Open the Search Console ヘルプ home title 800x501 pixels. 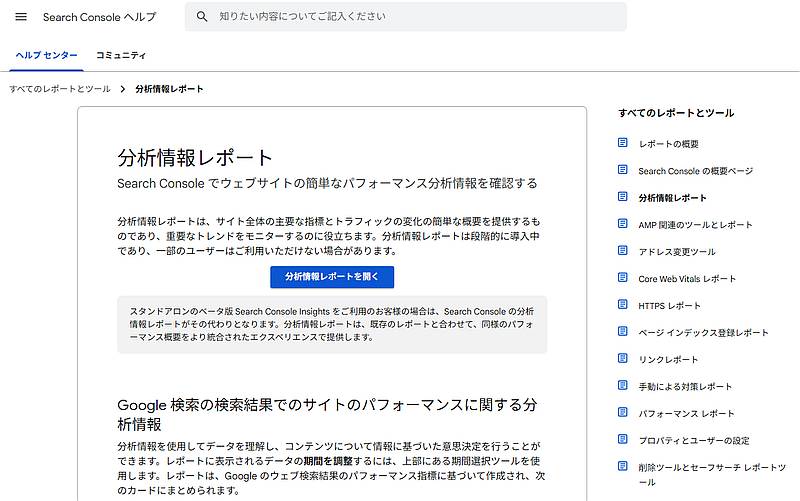tap(99, 17)
